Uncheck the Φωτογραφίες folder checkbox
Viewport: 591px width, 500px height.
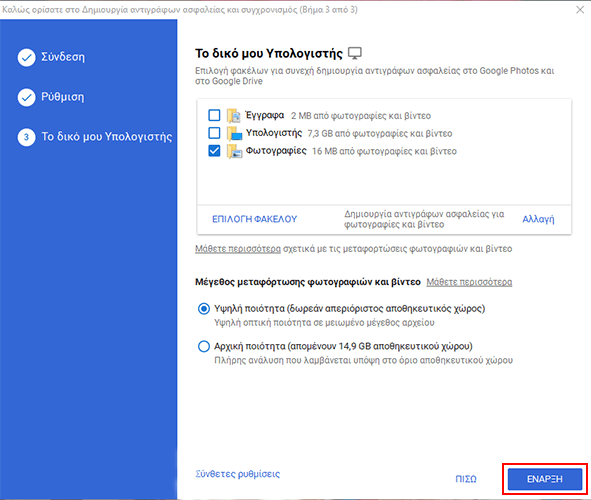point(214,151)
